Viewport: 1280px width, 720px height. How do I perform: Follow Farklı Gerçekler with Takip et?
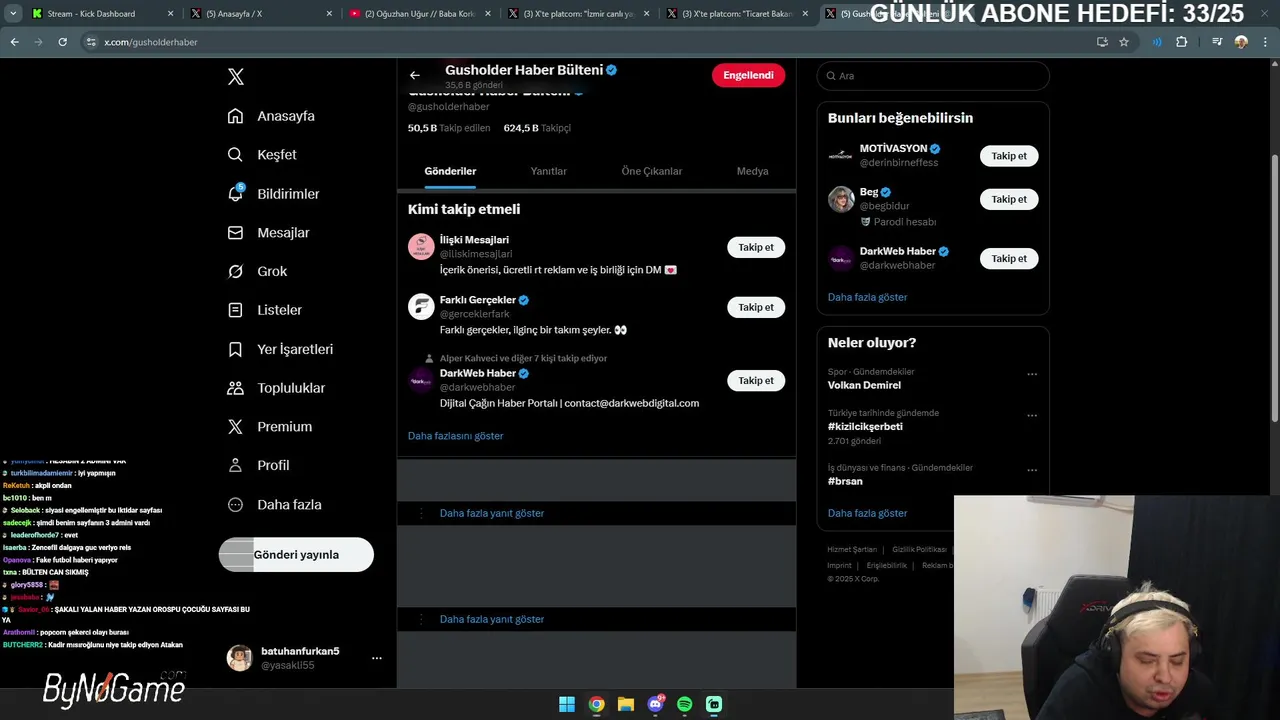tap(756, 307)
